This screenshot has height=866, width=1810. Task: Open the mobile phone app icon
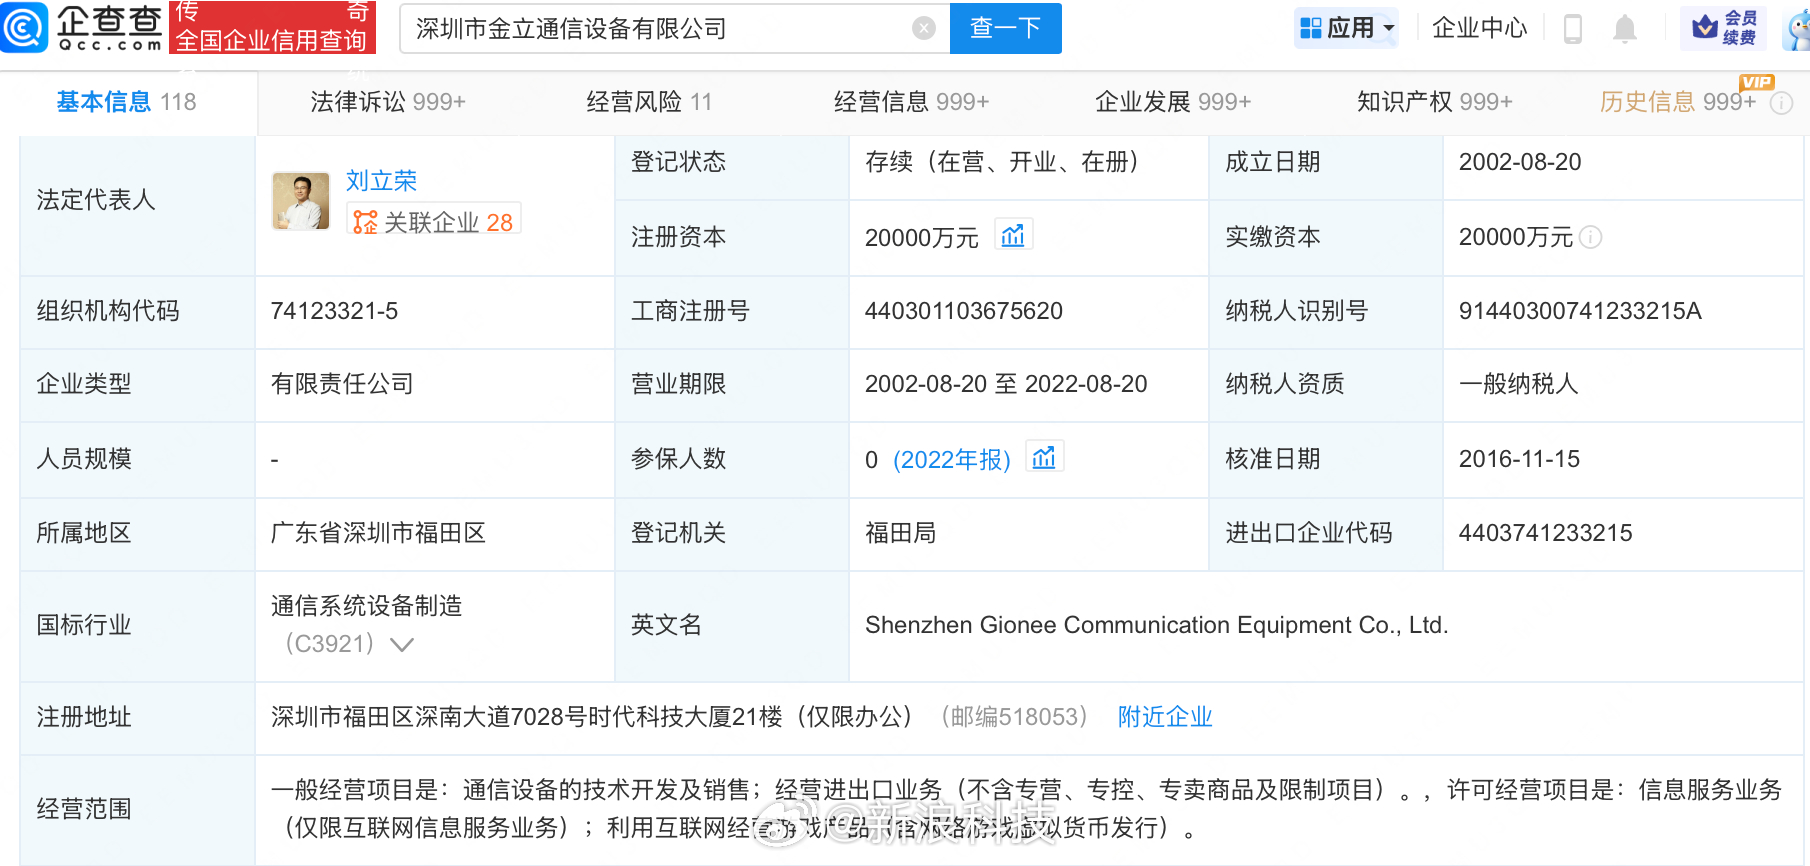pyautogui.click(x=1572, y=29)
